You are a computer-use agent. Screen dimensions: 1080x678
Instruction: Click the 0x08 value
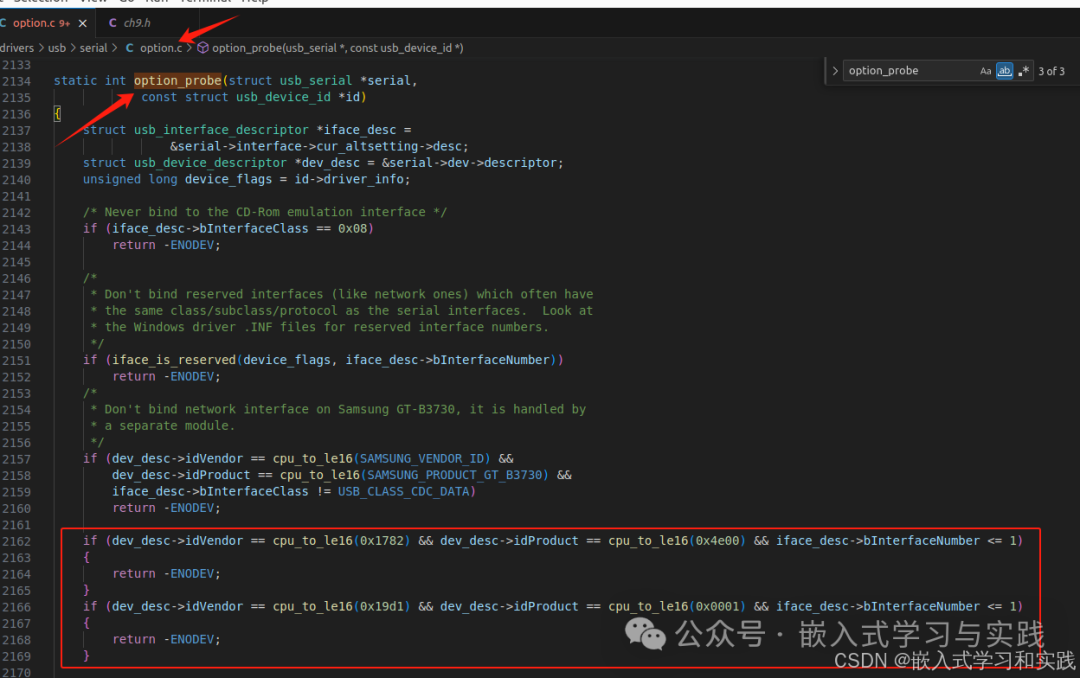[x=353, y=229]
